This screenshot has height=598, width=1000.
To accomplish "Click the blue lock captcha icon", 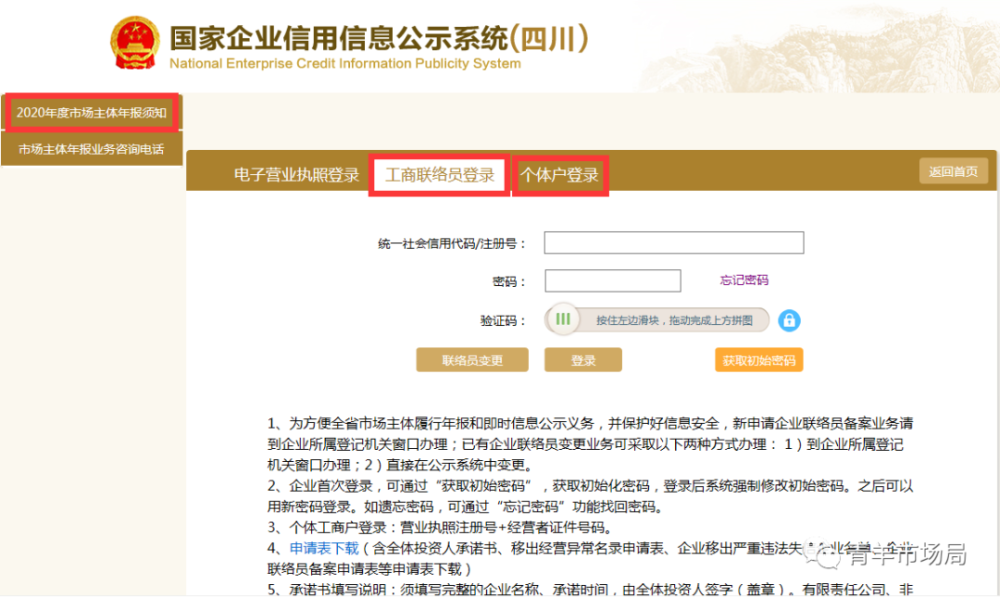I will (789, 320).
